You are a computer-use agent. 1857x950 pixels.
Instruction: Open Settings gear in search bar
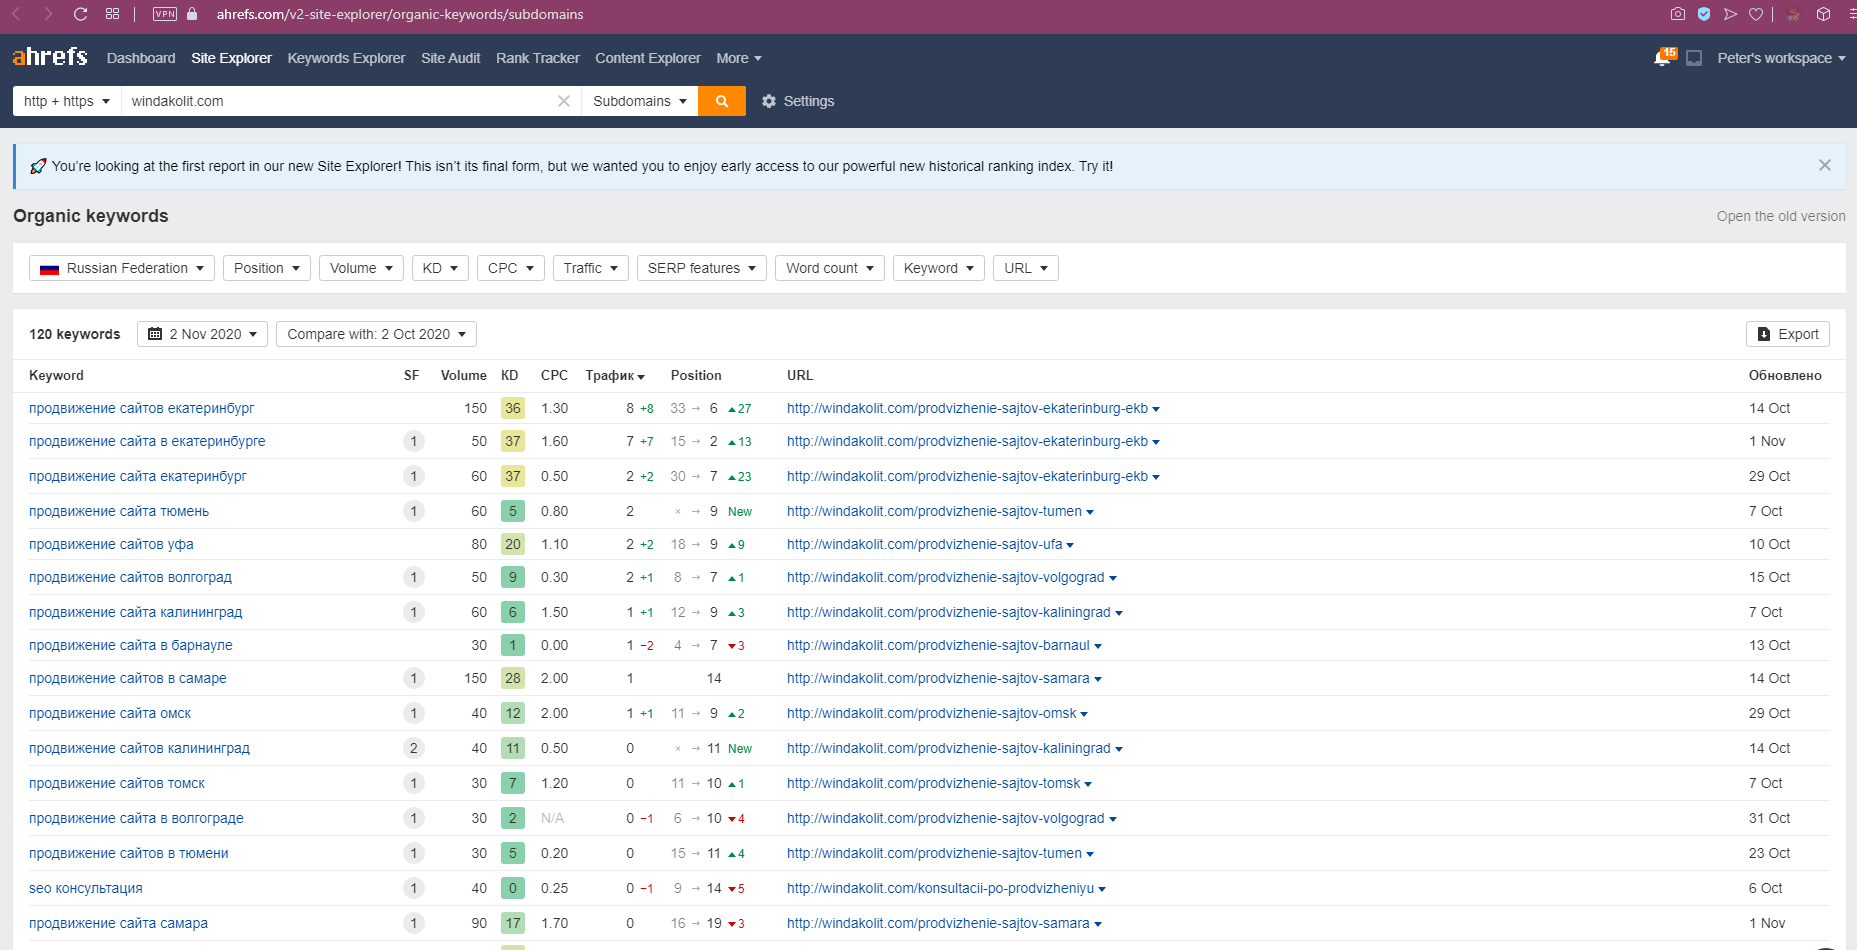(798, 101)
